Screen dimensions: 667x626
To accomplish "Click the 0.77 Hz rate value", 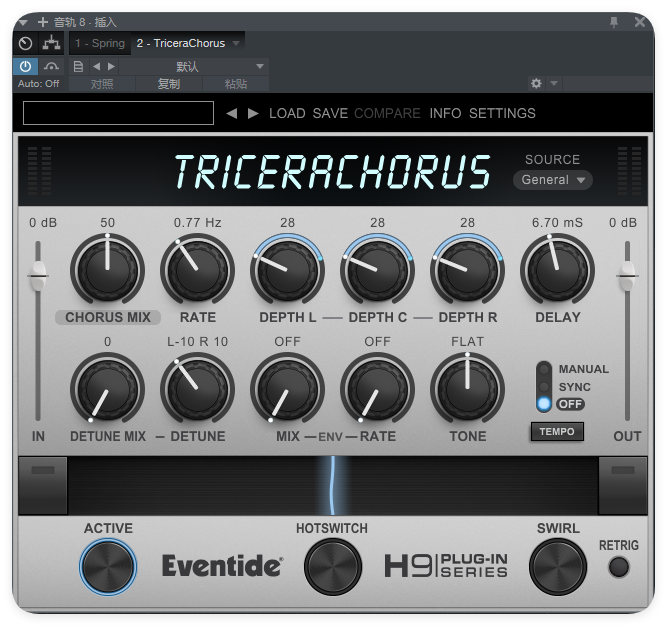I will click(197, 222).
